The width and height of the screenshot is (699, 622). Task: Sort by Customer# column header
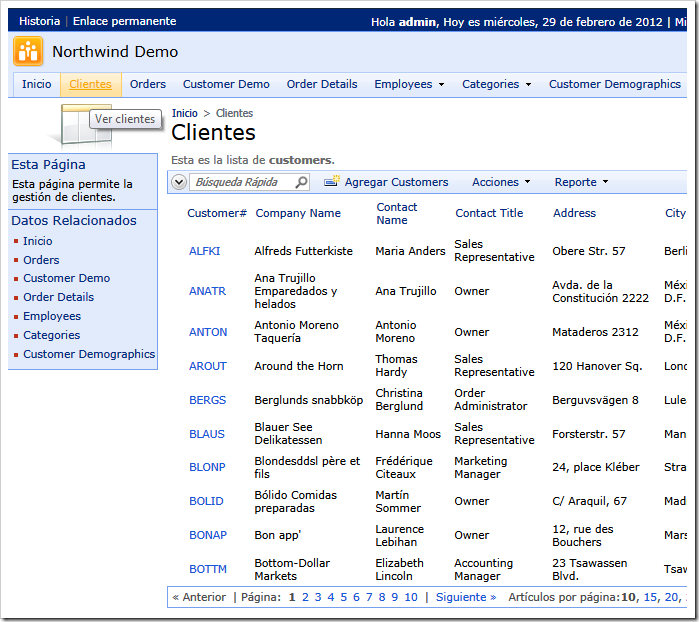pyautogui.click(x=217, y=213)
